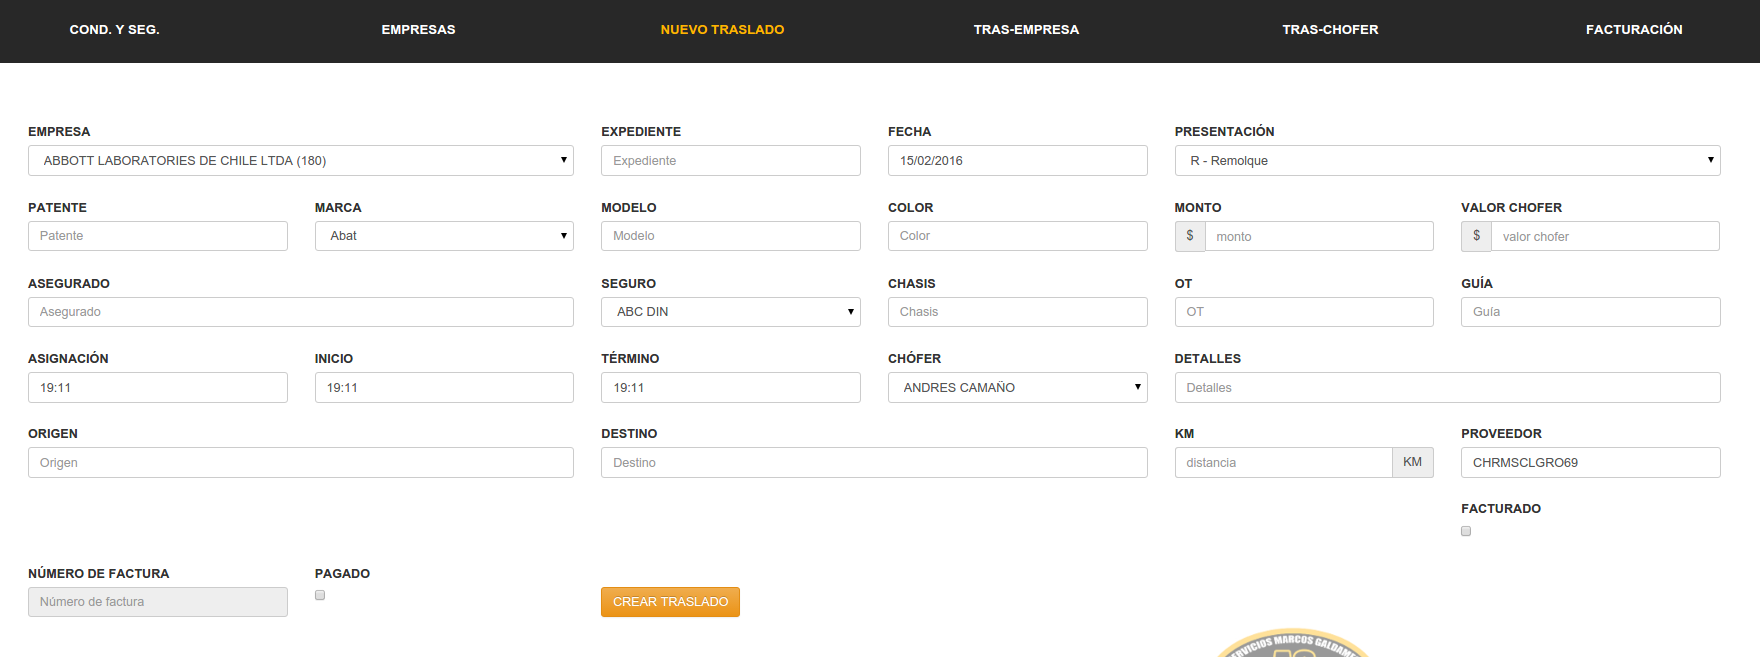This screenshot has height=657, width=1760.
Task: Select the Fecha date field
Action: click(1017, 160)
